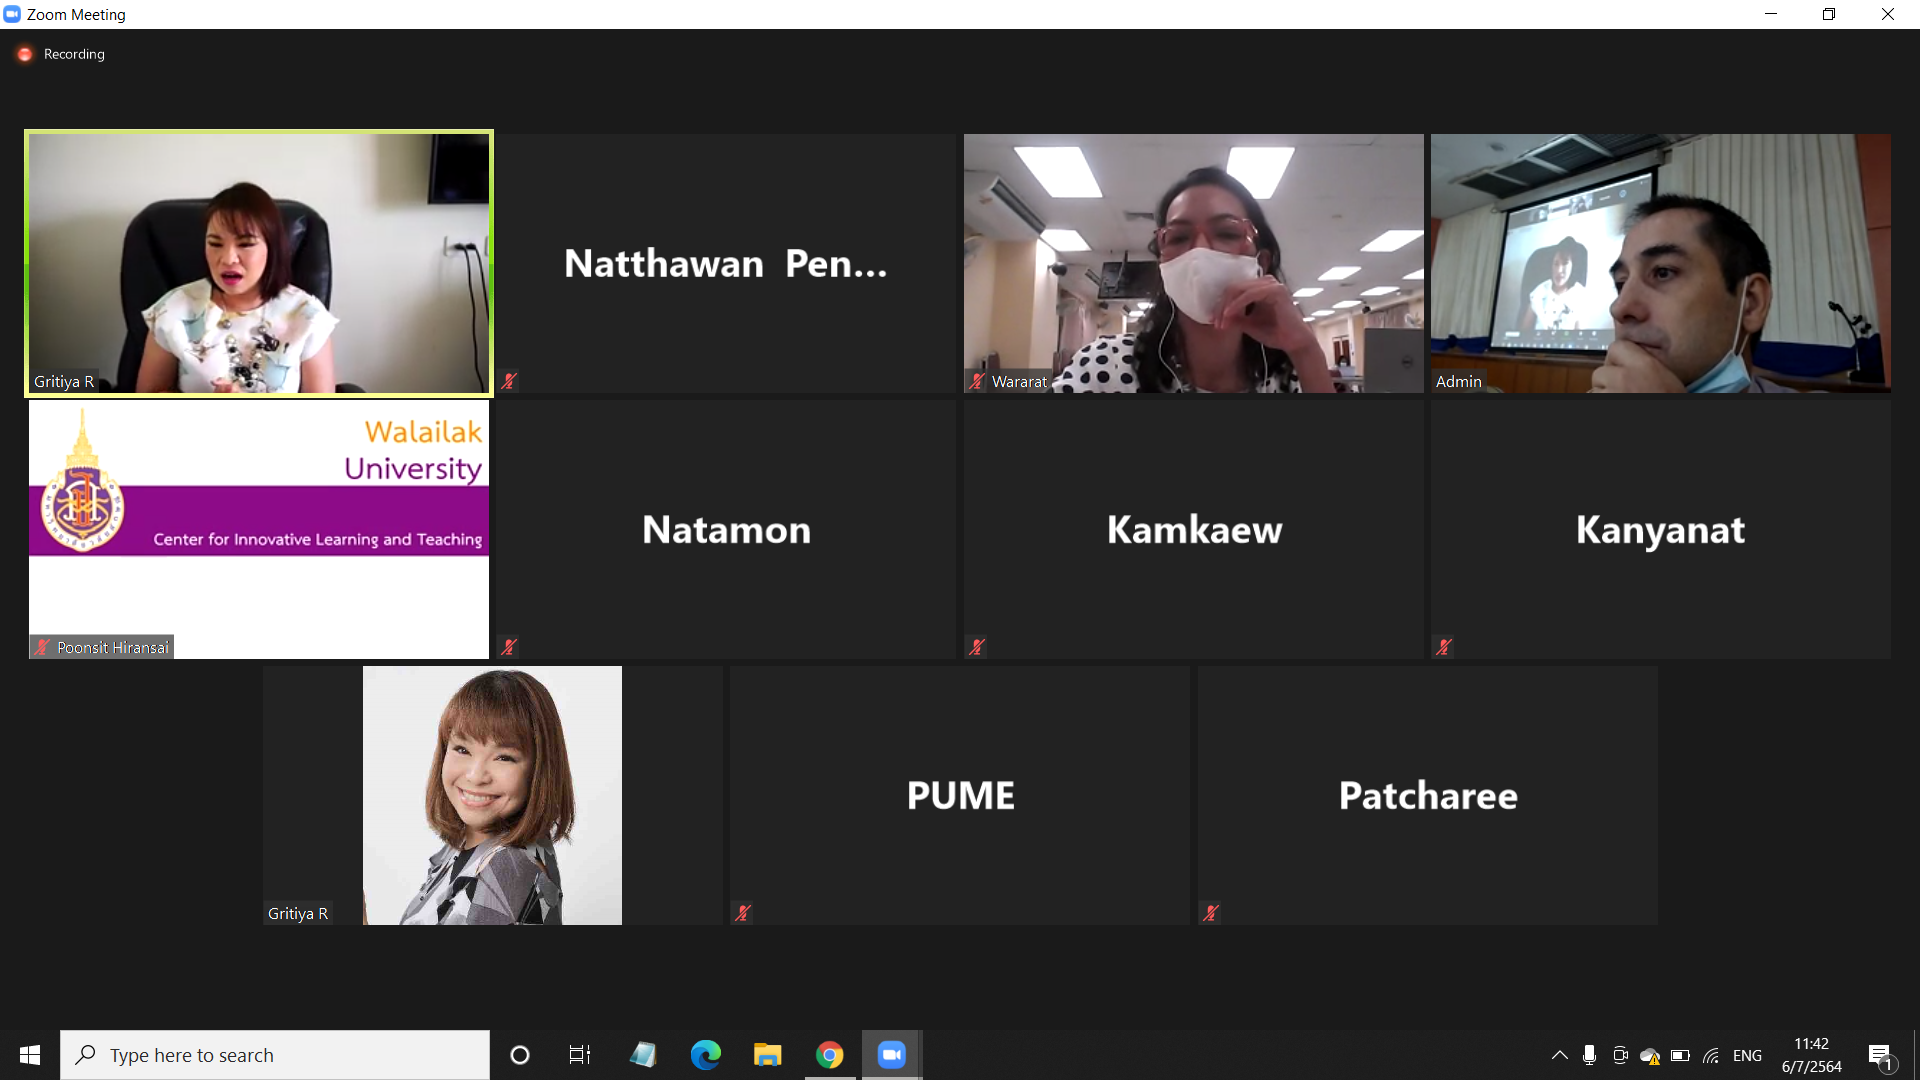Click muted mic icon on PUME tile
This screenshot has width=1920, height=1080.
743,913
